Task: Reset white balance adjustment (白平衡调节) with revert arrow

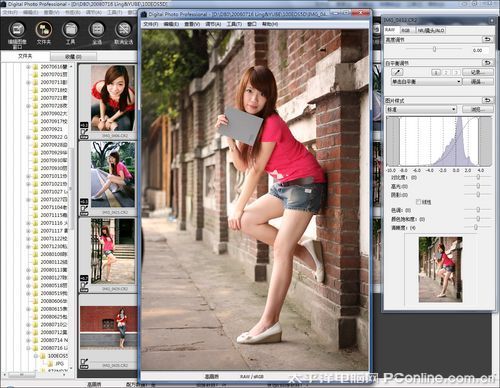Action: (488, 63)
